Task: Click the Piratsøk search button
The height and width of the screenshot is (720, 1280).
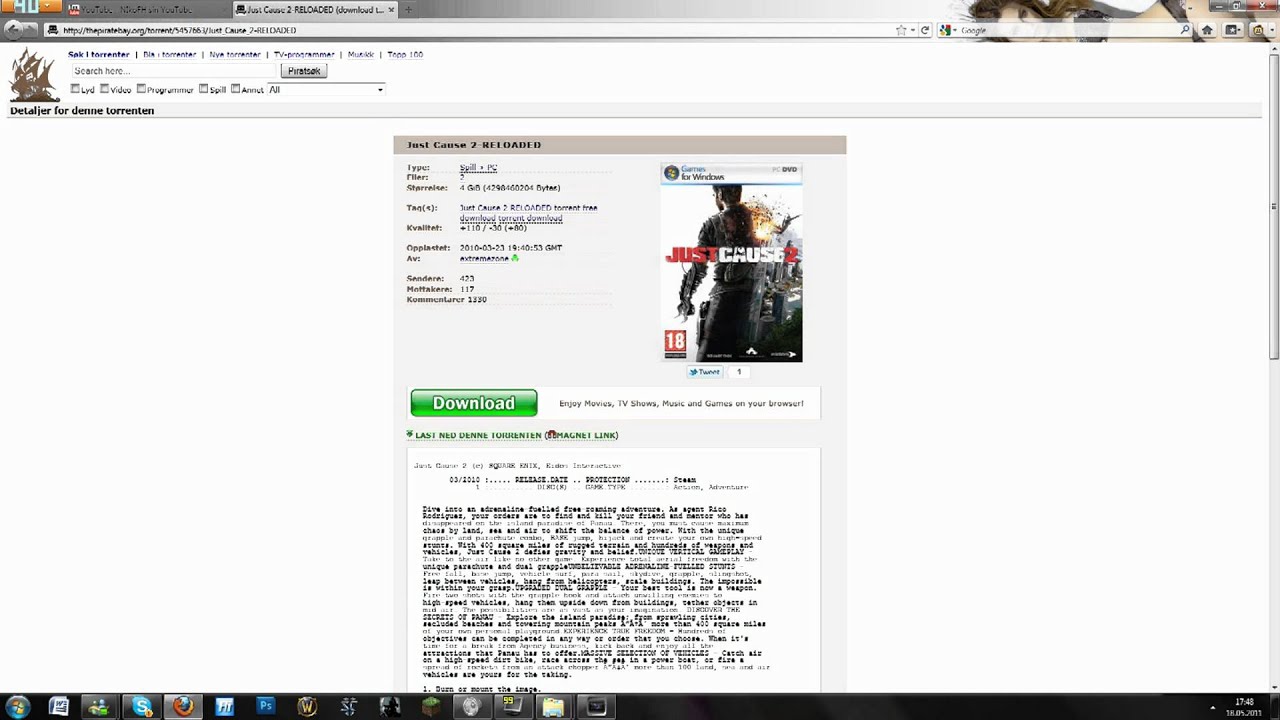Action: [304, 71]
